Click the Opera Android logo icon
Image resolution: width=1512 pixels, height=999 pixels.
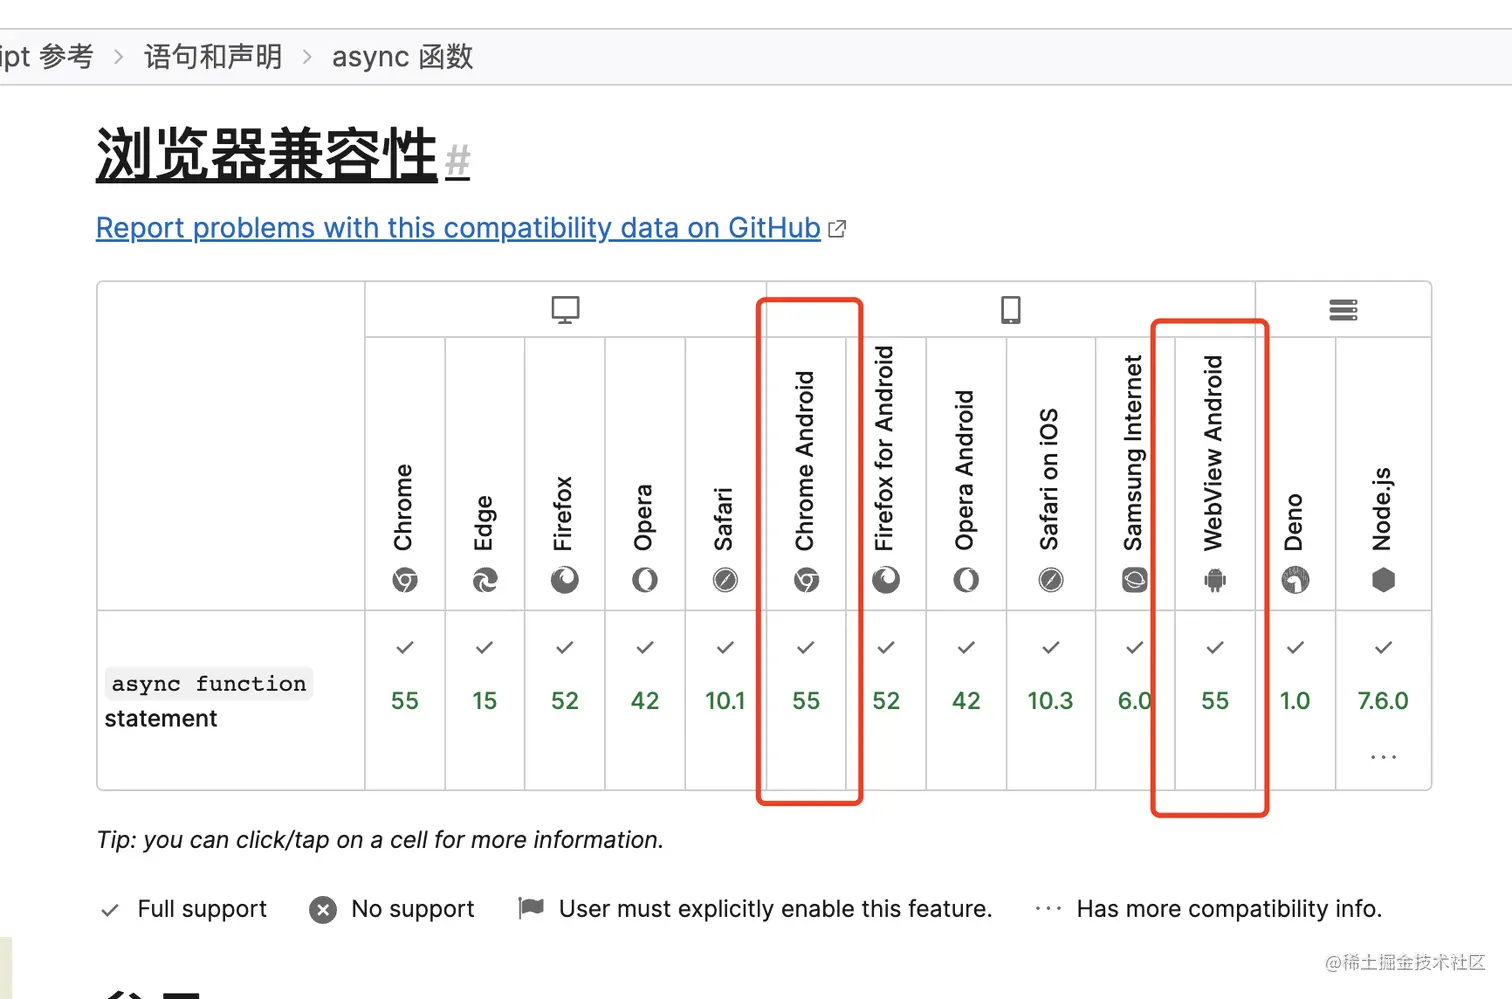pos(966,580)
